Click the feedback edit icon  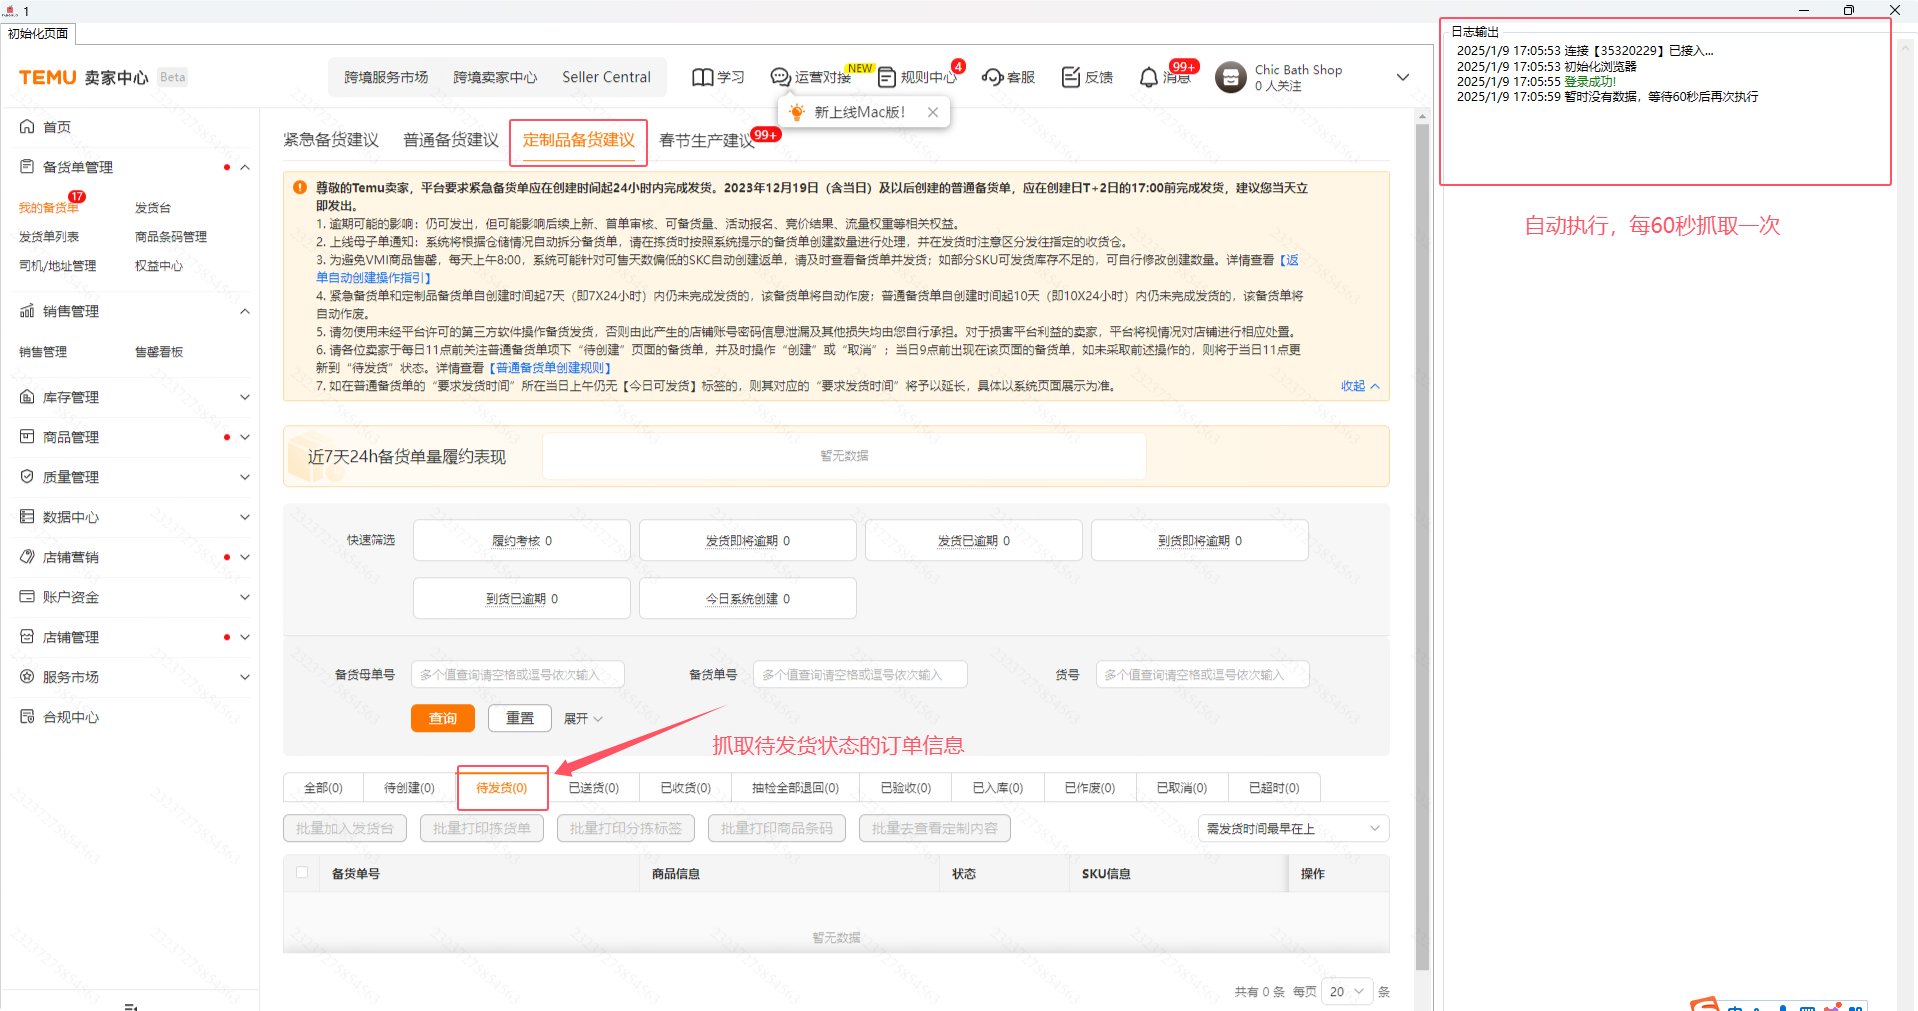point(1070,77)
